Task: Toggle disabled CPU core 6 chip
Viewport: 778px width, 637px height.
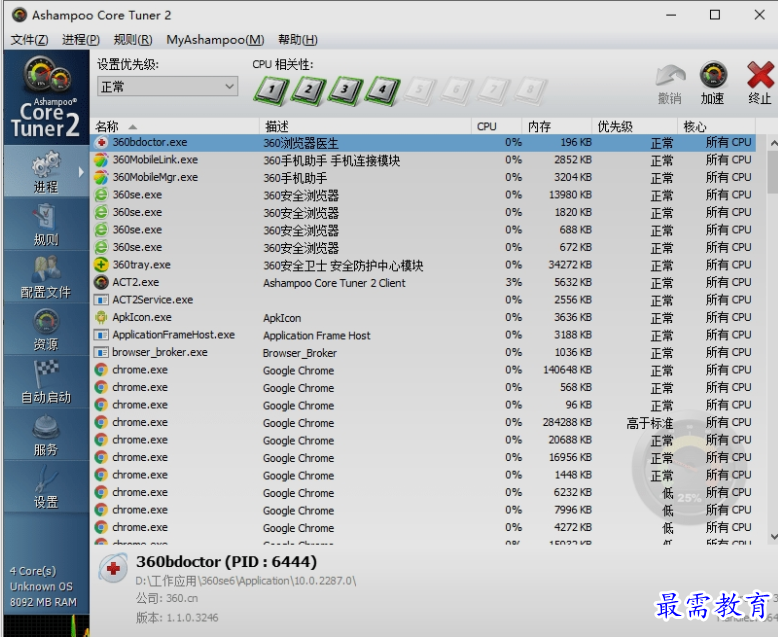Action: click(456, 91)
